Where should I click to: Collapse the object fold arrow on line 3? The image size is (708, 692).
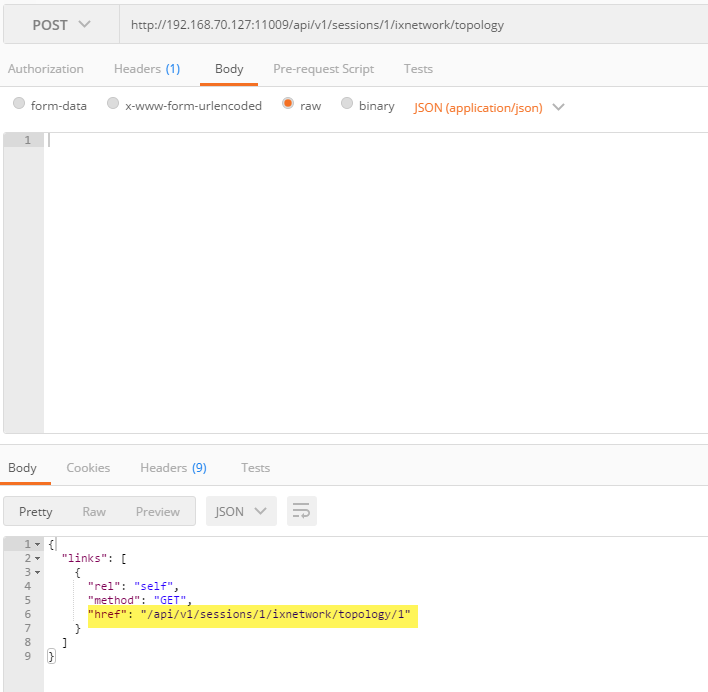pyautogui.click(x=38, y=572)
